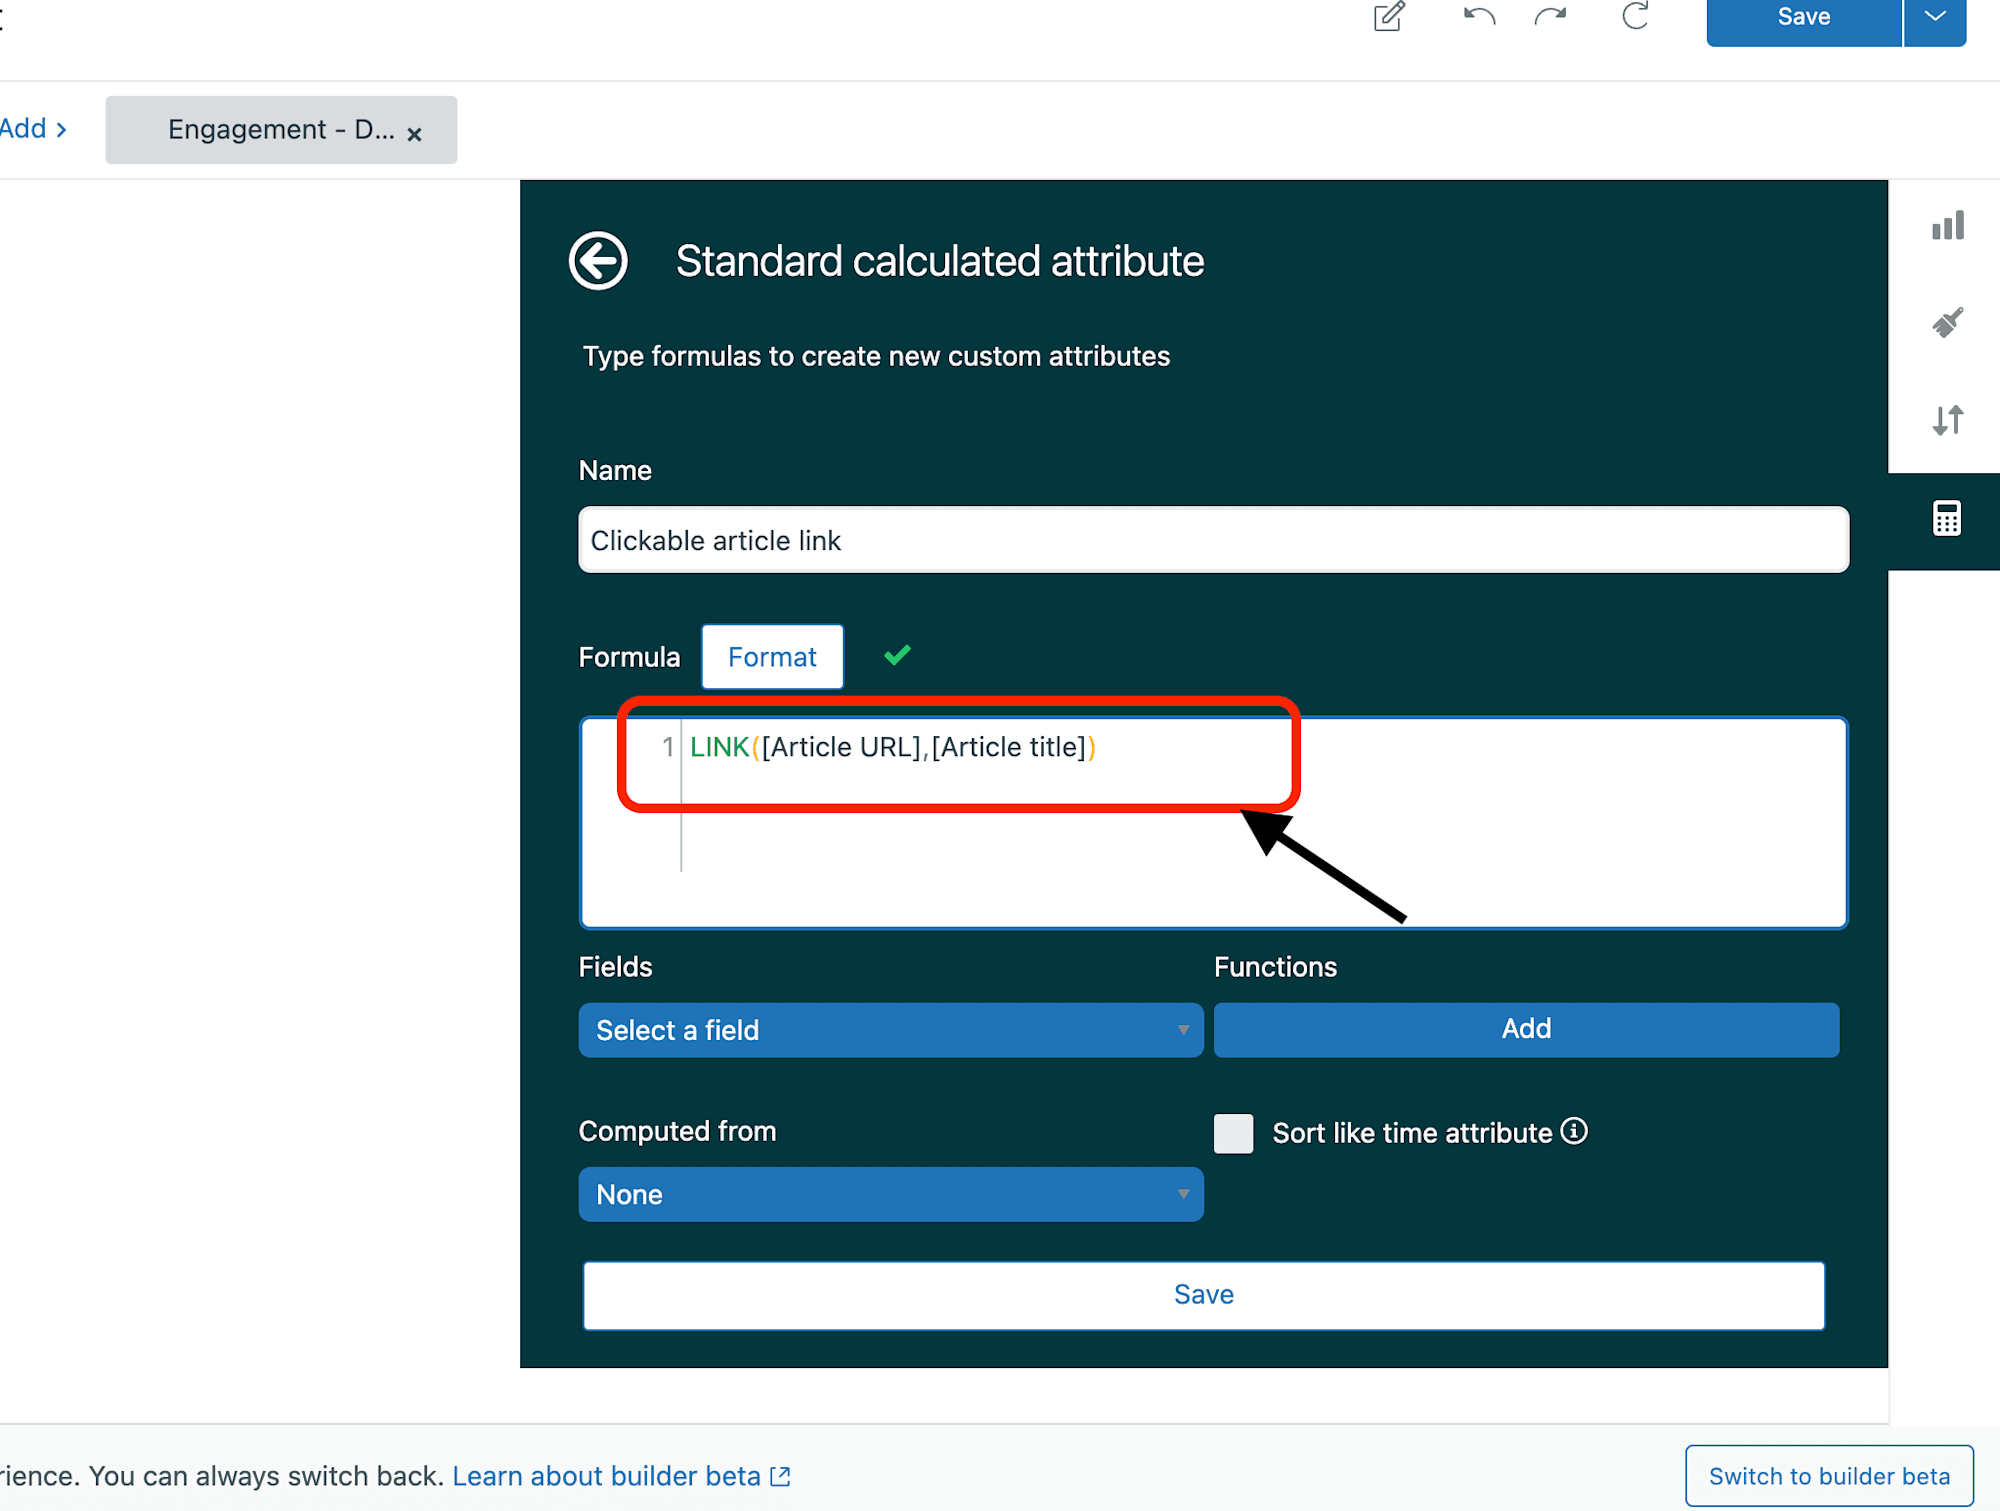The height and width of the screenshot is (1511, 2000).
Task: Open the Select a field dropdown
Action: (891, 1030)
